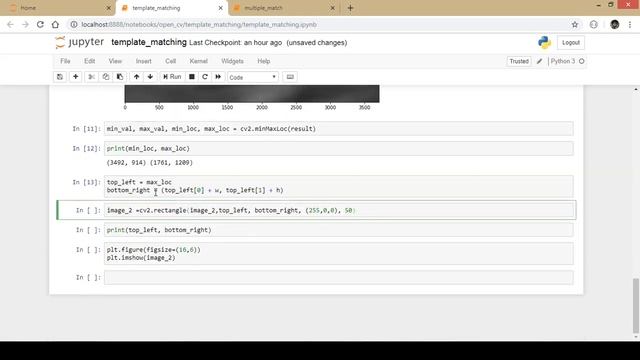The width and height of the screenshot is (640, 360).
Task: Click the Jupyter logo
Action: point(80,42)
